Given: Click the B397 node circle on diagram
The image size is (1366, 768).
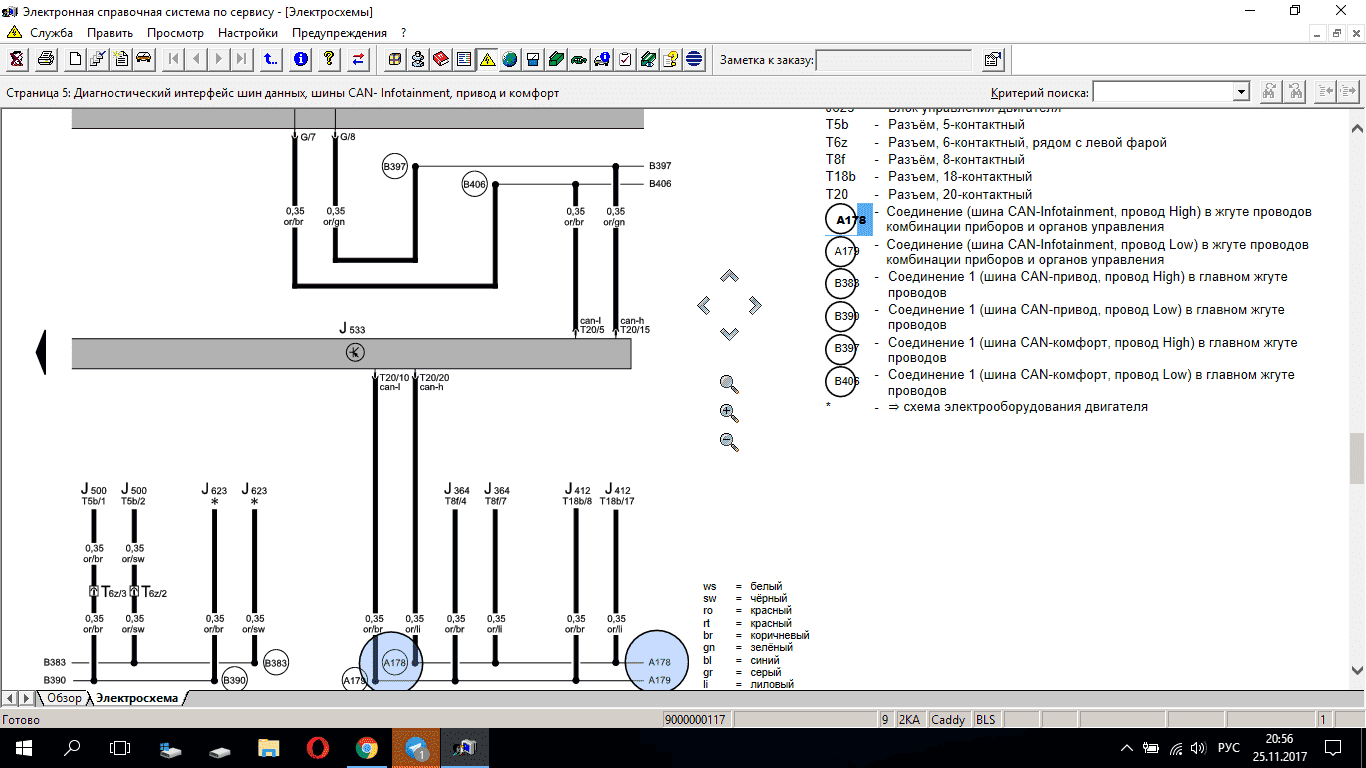Looking at the screenshot, I should 395,167.
